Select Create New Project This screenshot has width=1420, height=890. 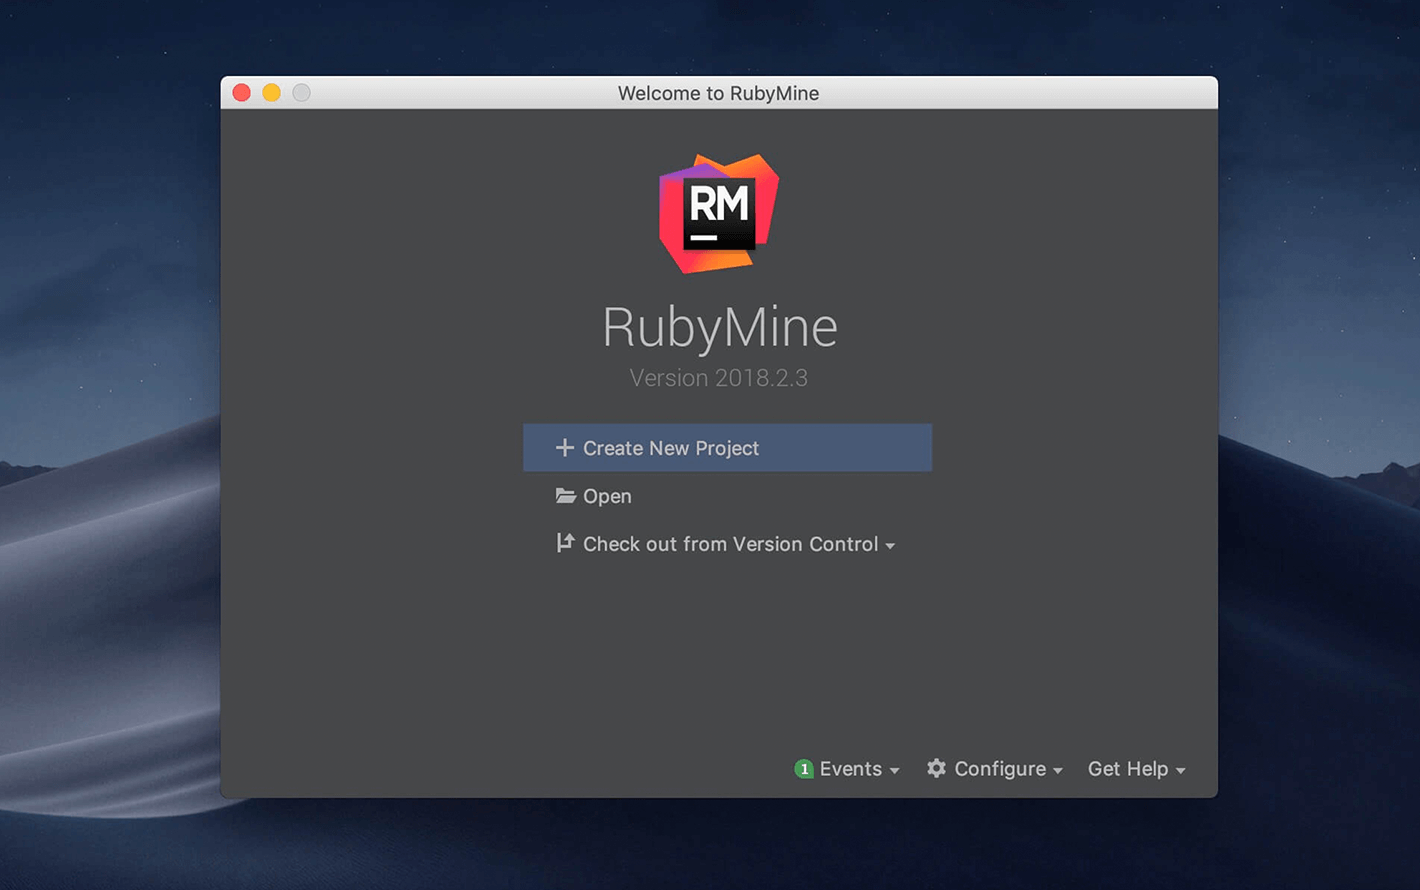727,448
